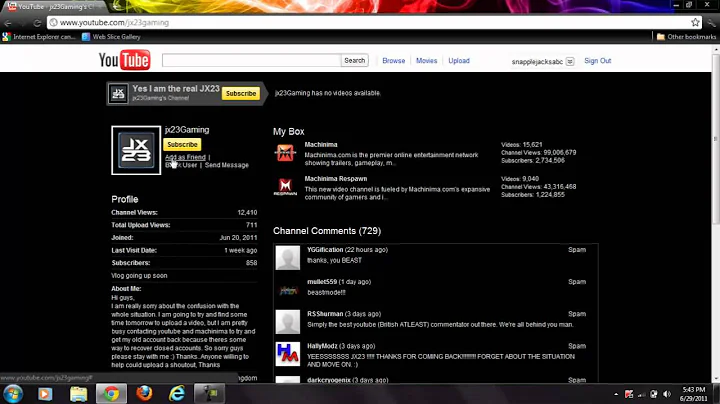Click the 'Yes I am the real JX23' title
720x404 pixels.
click(176, 89)
